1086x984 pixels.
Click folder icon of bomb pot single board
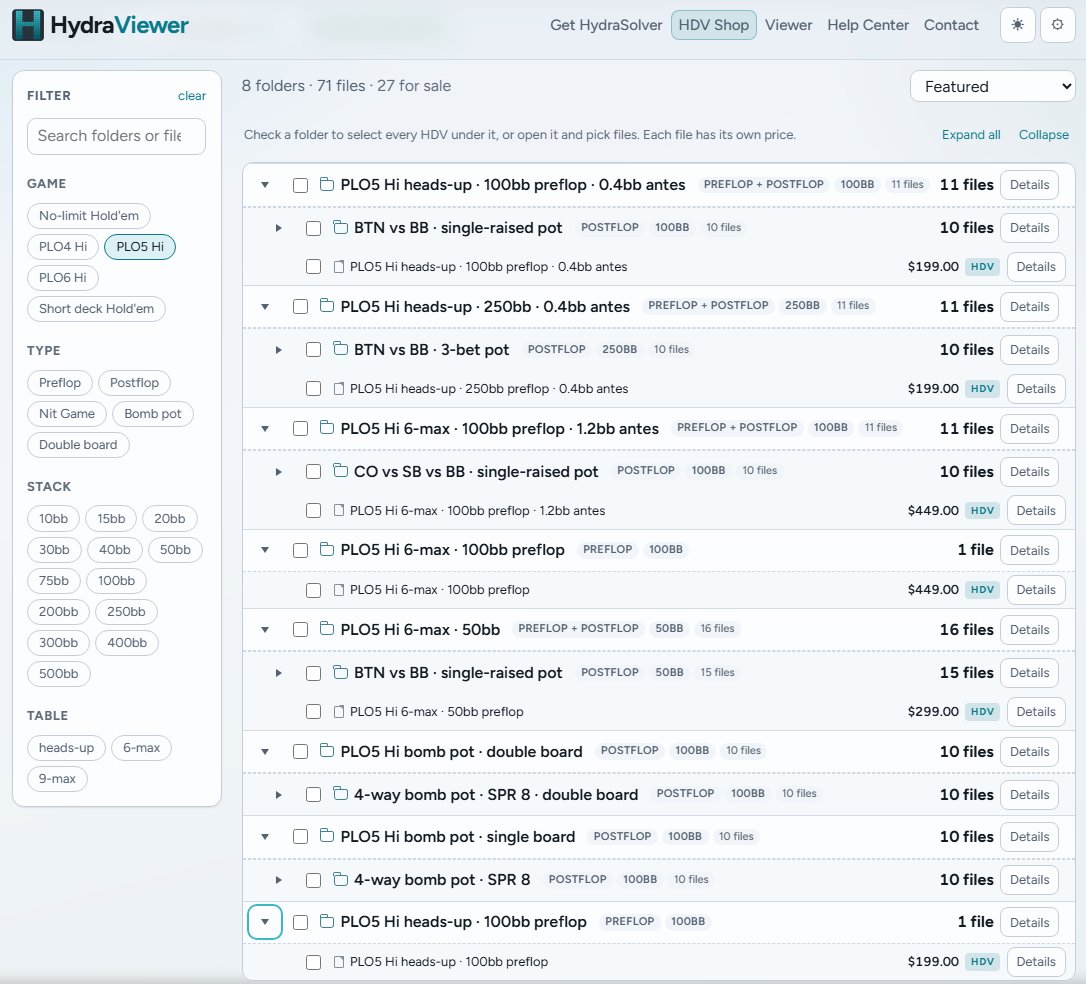[326, 835]
